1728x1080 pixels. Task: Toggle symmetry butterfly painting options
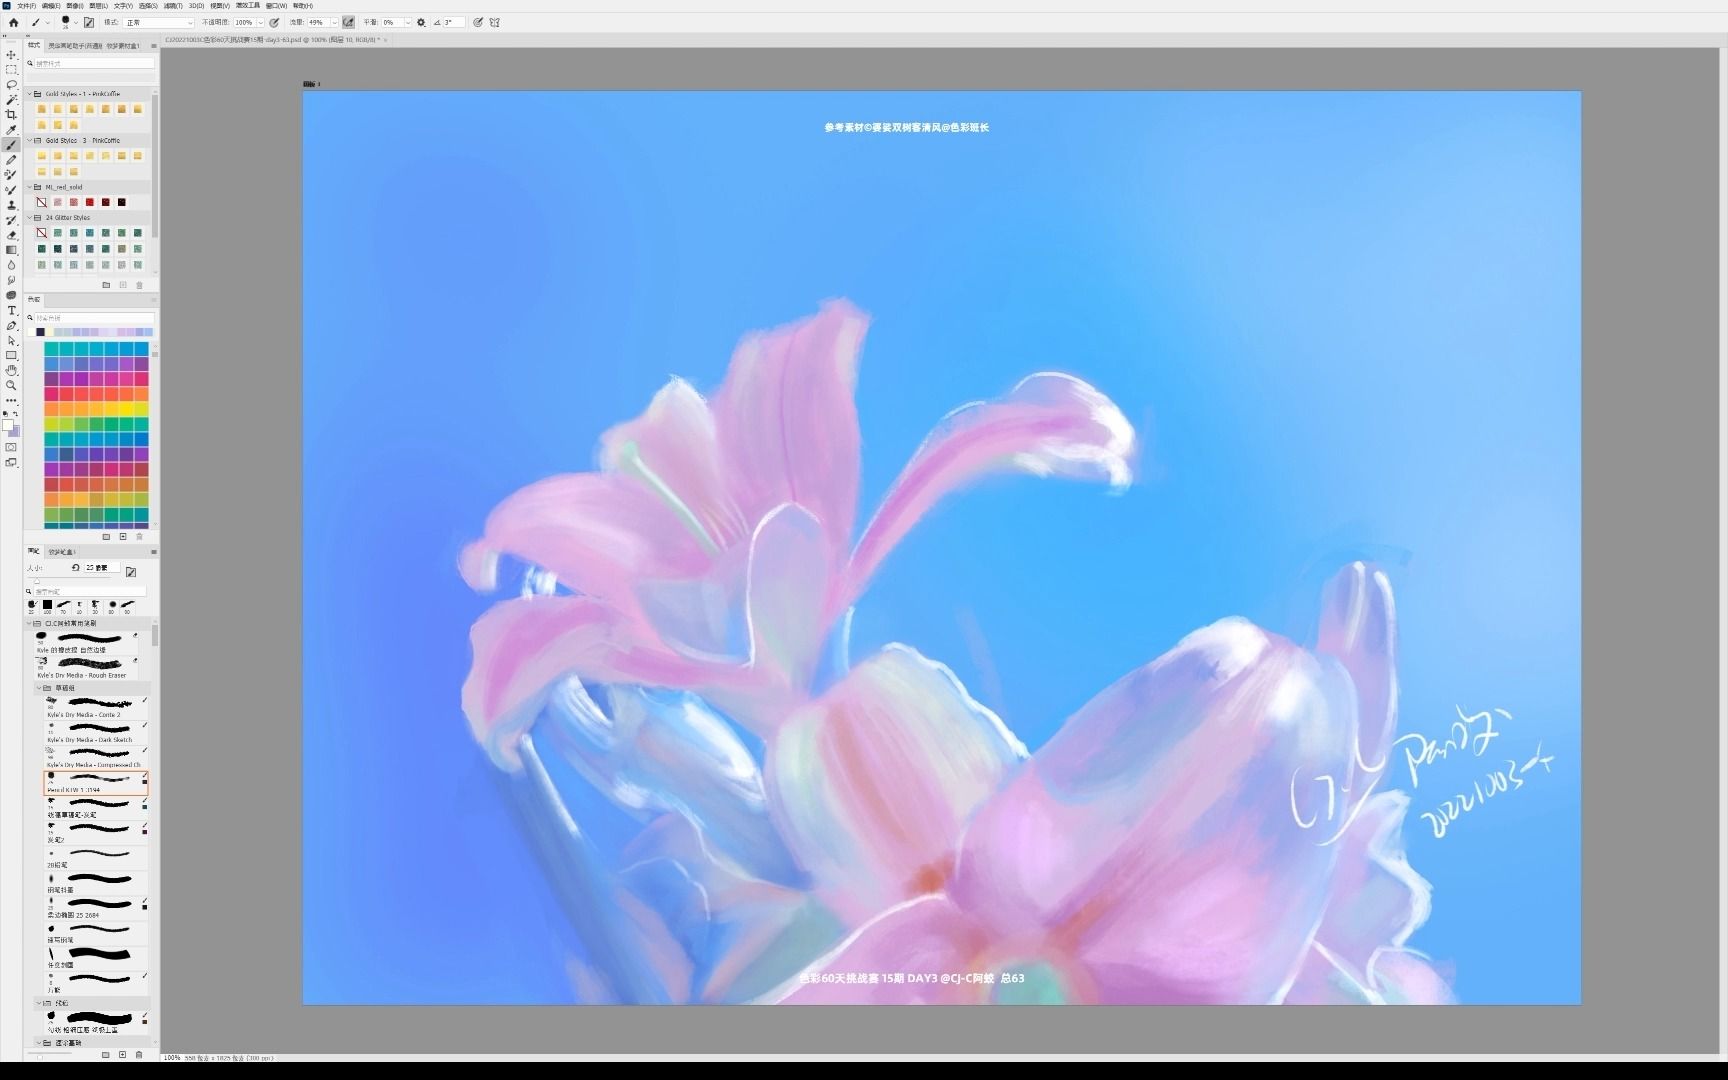[494, 22]
